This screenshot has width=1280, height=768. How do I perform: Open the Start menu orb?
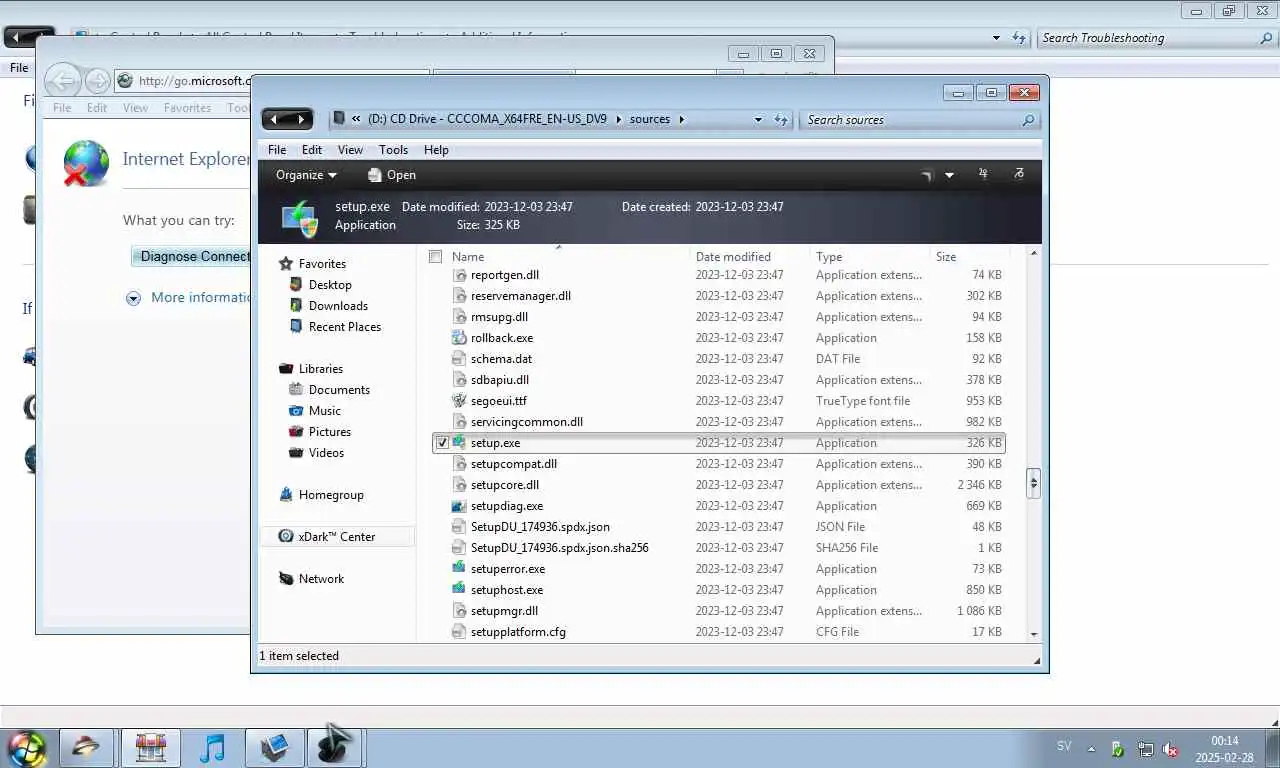pyautogui.click(x=27, y=748)
